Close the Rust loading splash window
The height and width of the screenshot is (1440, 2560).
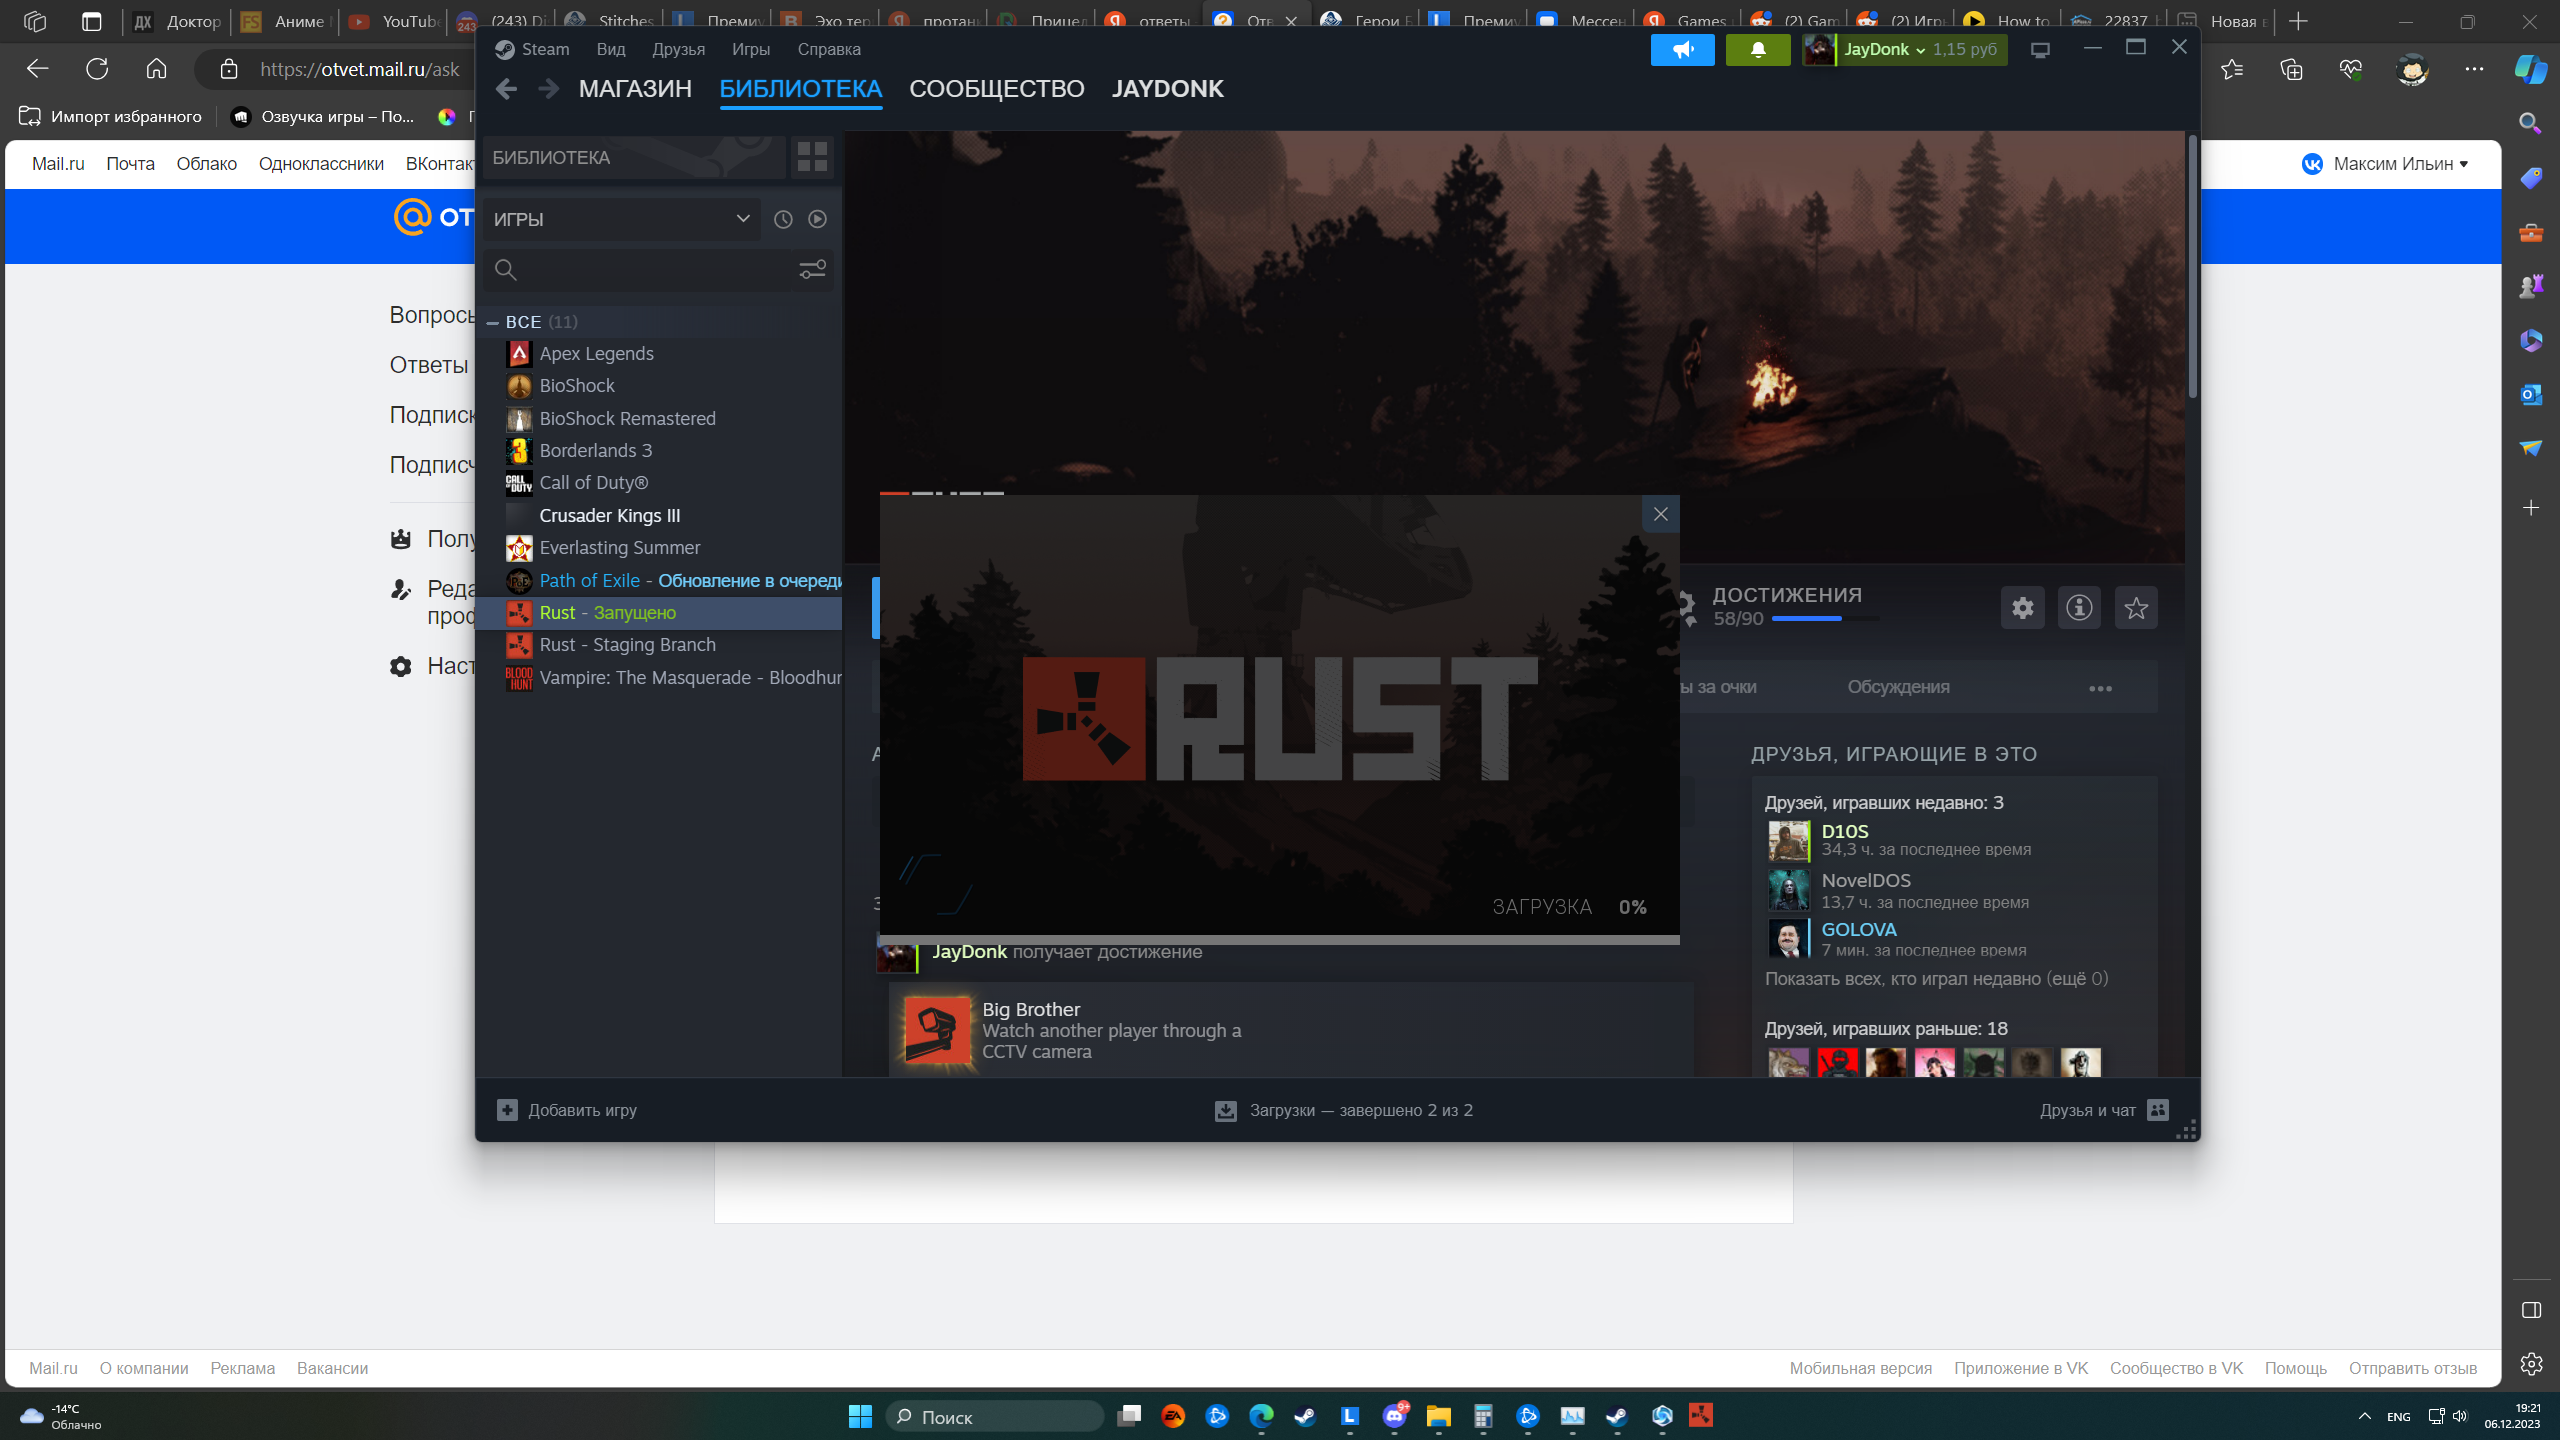(x=1661, y=514)
